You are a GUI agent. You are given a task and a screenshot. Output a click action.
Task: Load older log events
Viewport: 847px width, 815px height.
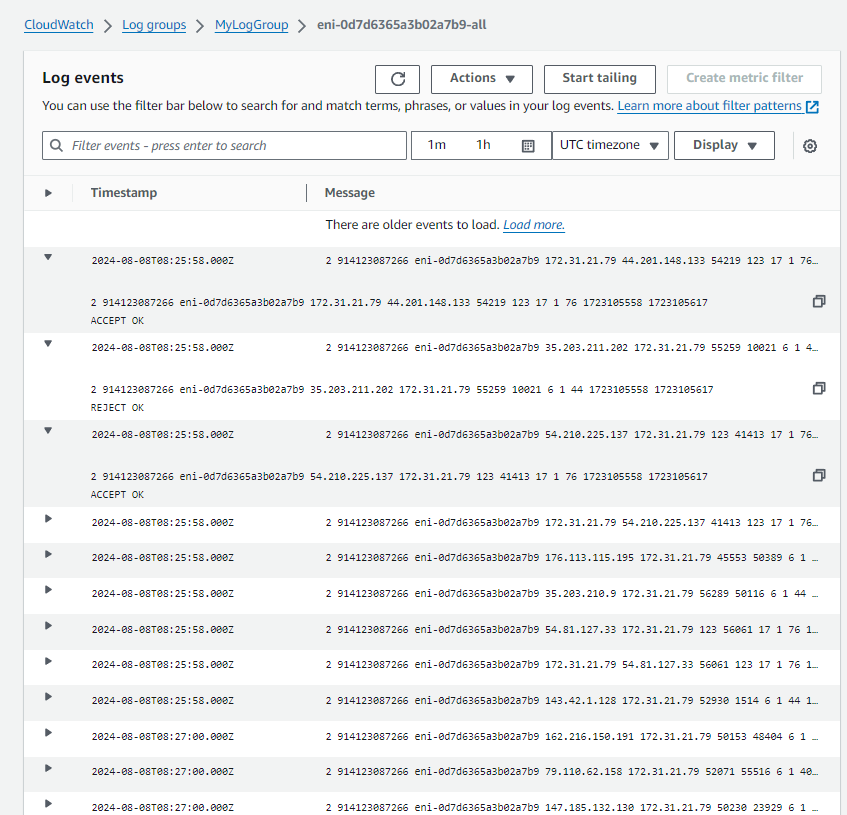click(533, 224)
